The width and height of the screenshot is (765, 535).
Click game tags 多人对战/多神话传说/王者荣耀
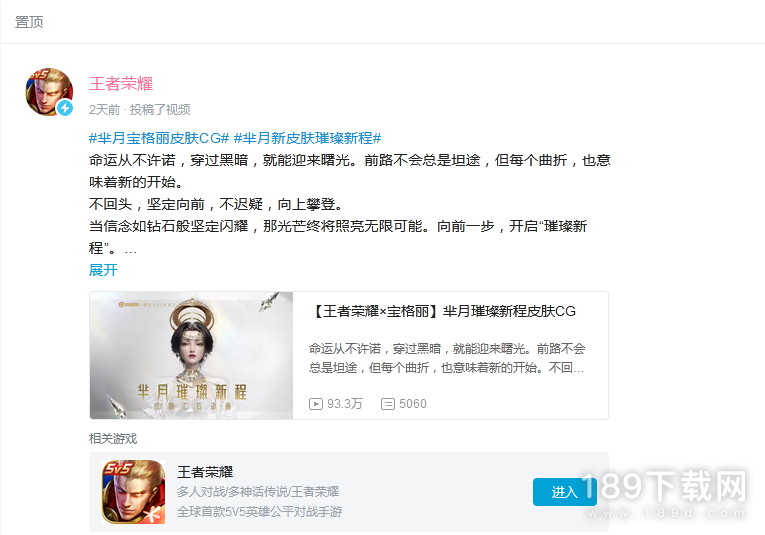pyautogui.click(x=258, y=492)
